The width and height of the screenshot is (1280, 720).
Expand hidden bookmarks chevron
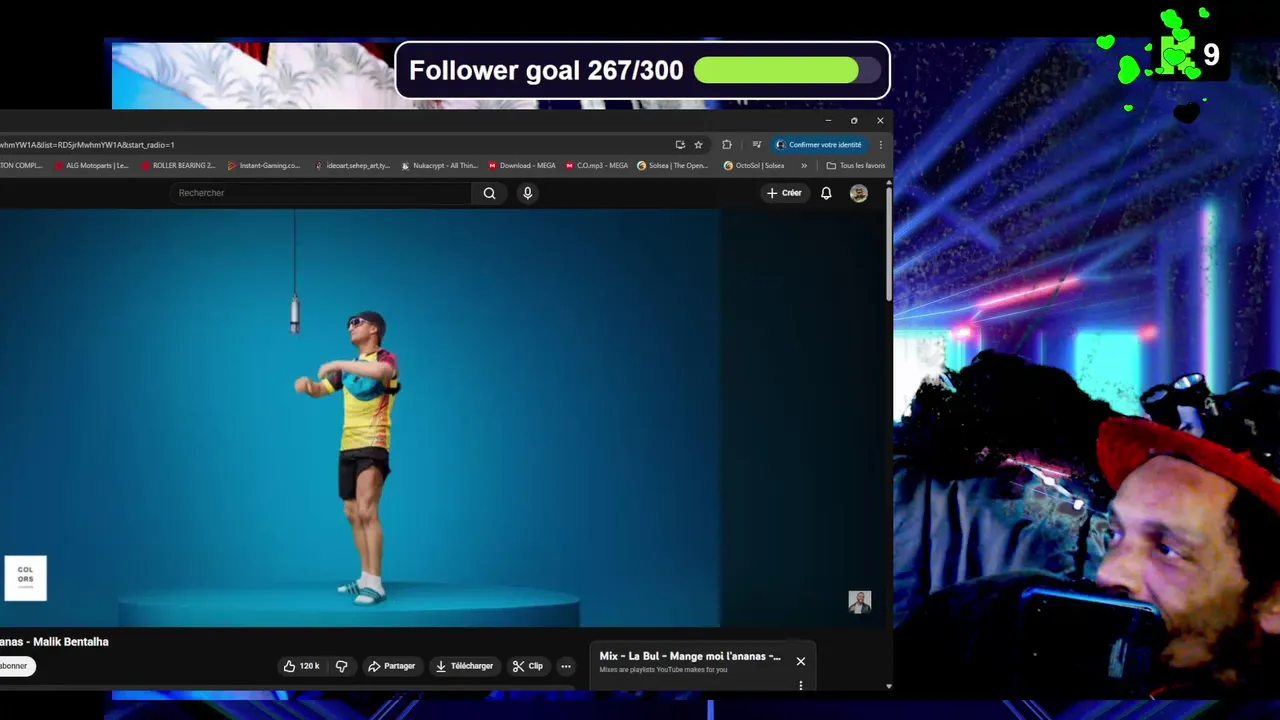(804, 166)
